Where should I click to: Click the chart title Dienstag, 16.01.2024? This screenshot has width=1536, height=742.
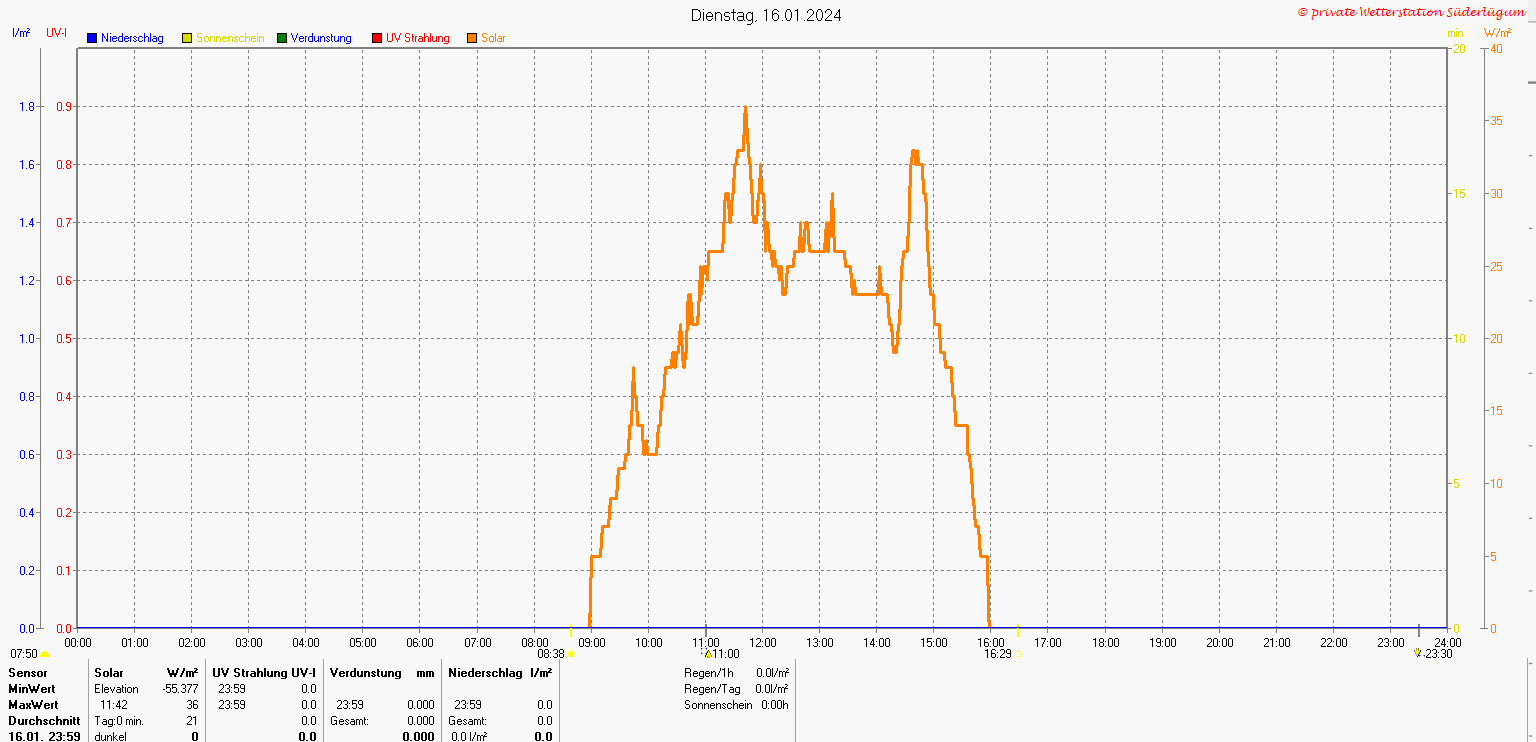click(x=766, y=15)
